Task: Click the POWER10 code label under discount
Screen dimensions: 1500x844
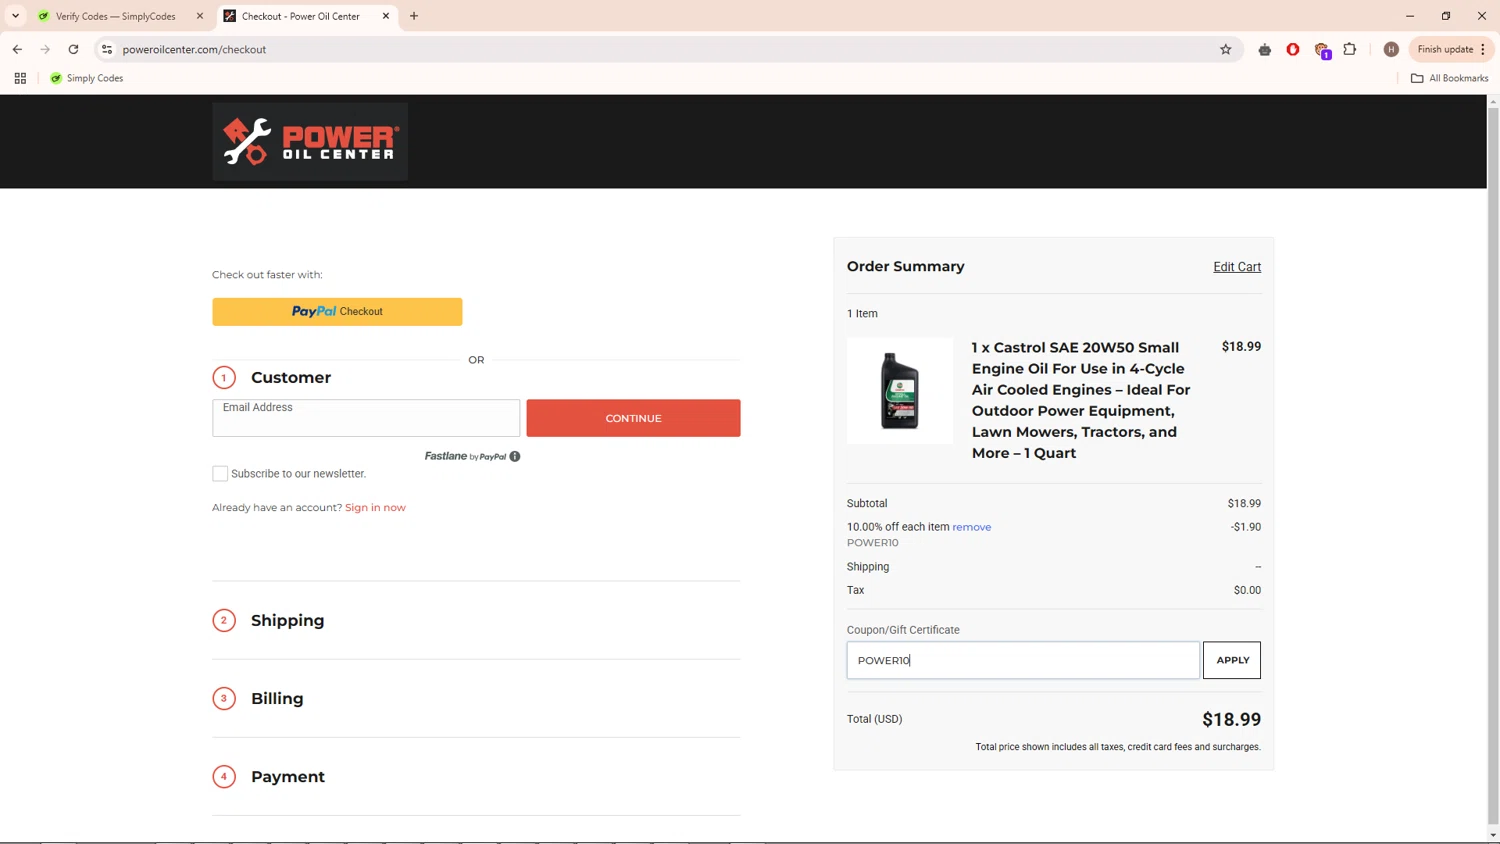Action: 873,543
